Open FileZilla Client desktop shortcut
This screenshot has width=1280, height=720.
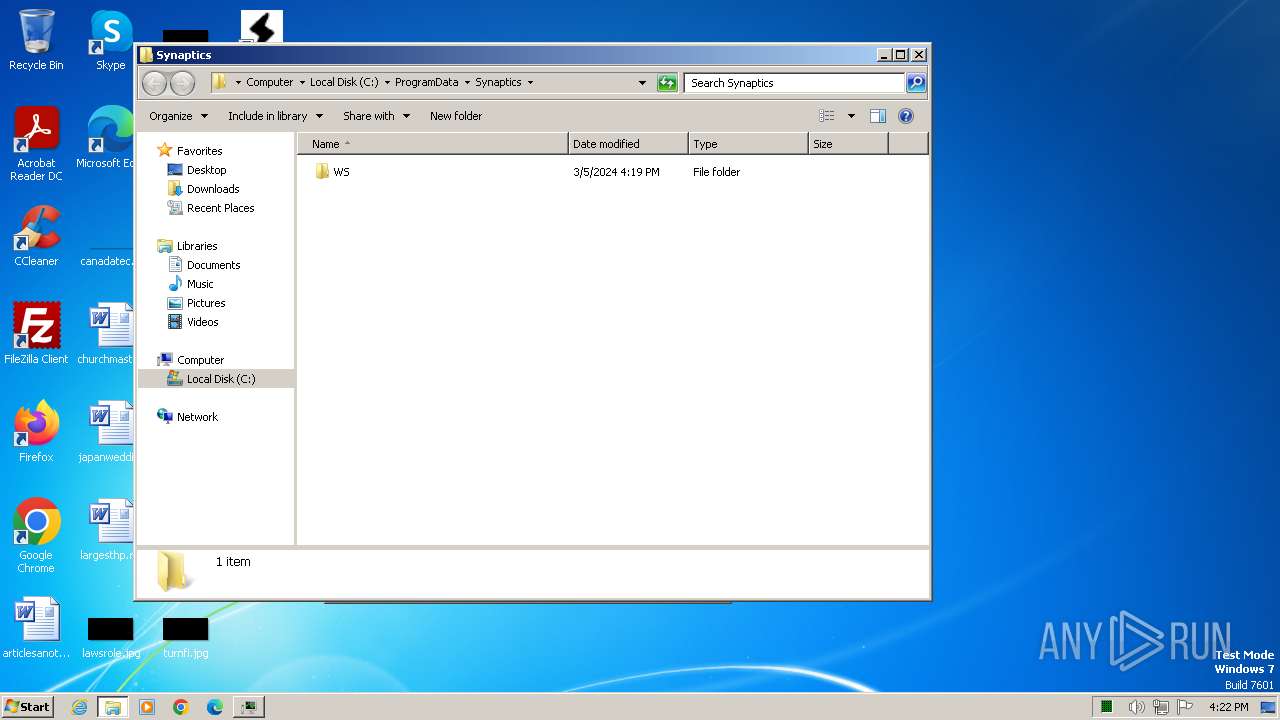pyautogui.click(x=36, y=333)
